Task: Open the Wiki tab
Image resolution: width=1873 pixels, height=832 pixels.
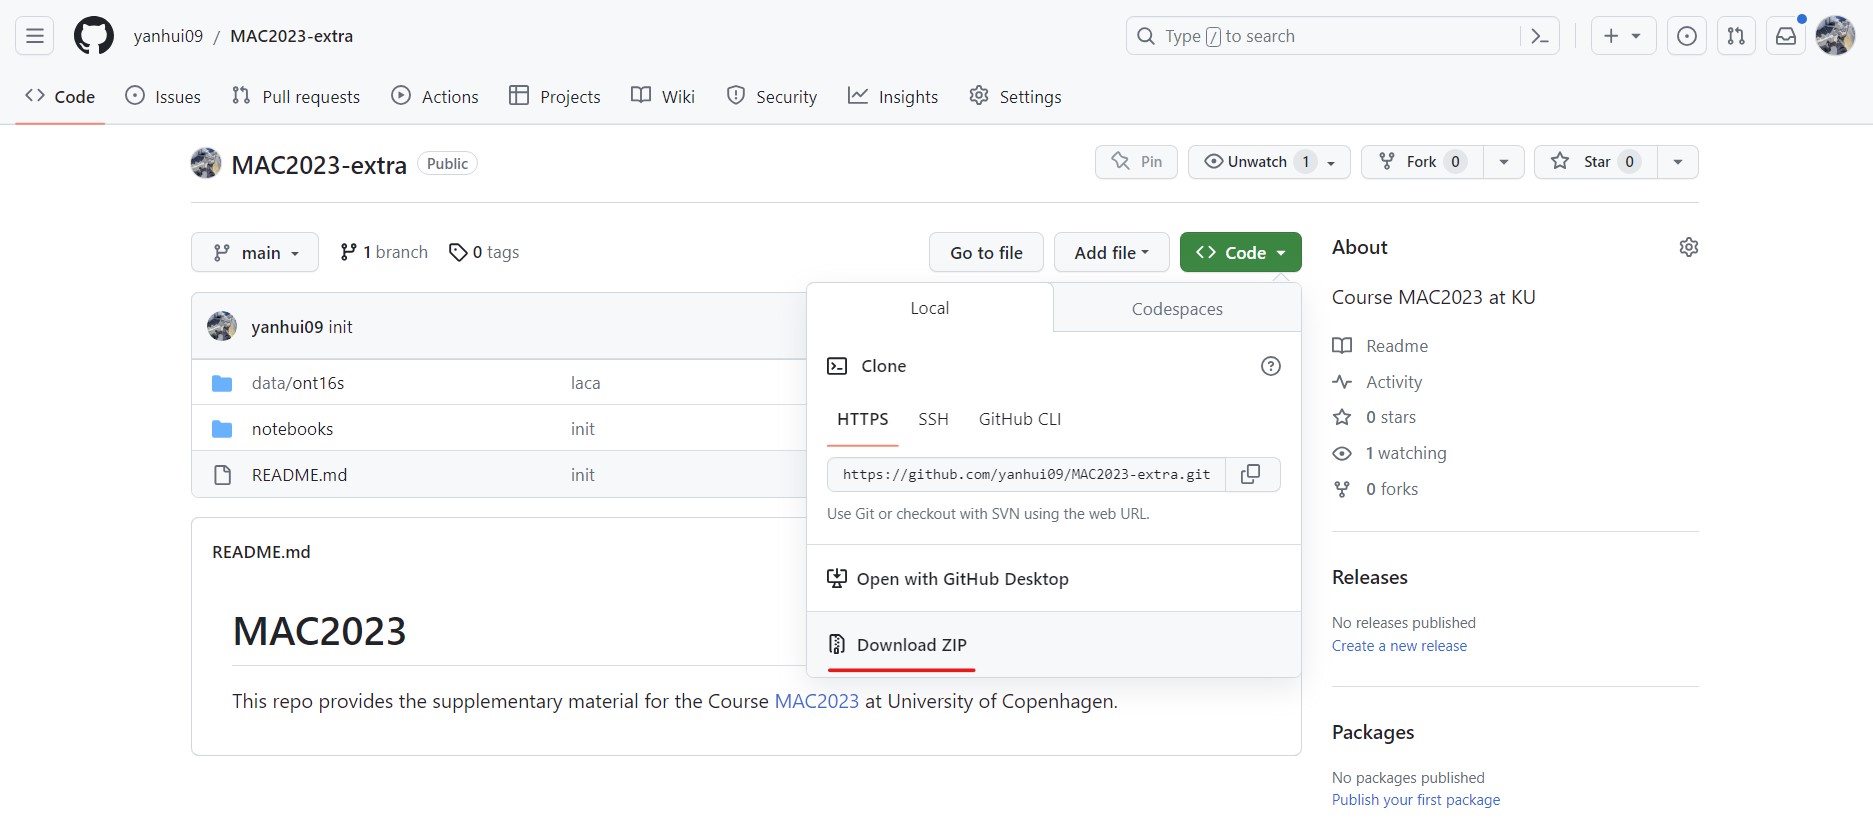Action: click(x=663, y=96)
